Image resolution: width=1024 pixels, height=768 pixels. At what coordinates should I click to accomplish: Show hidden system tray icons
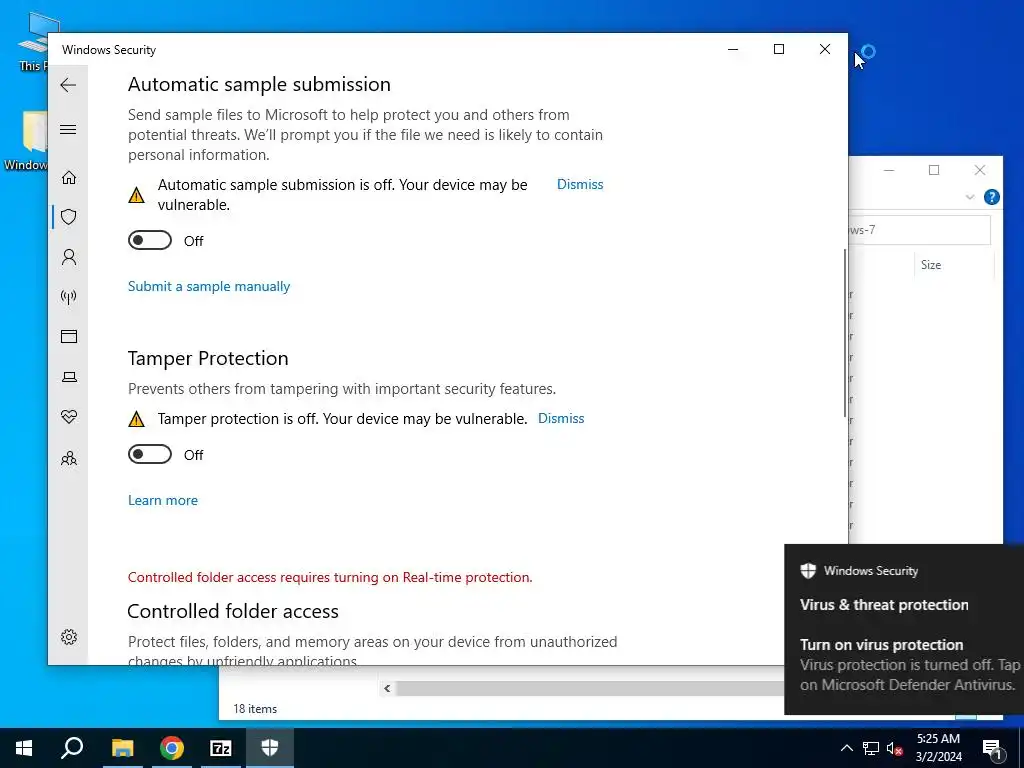click(846, 748)
